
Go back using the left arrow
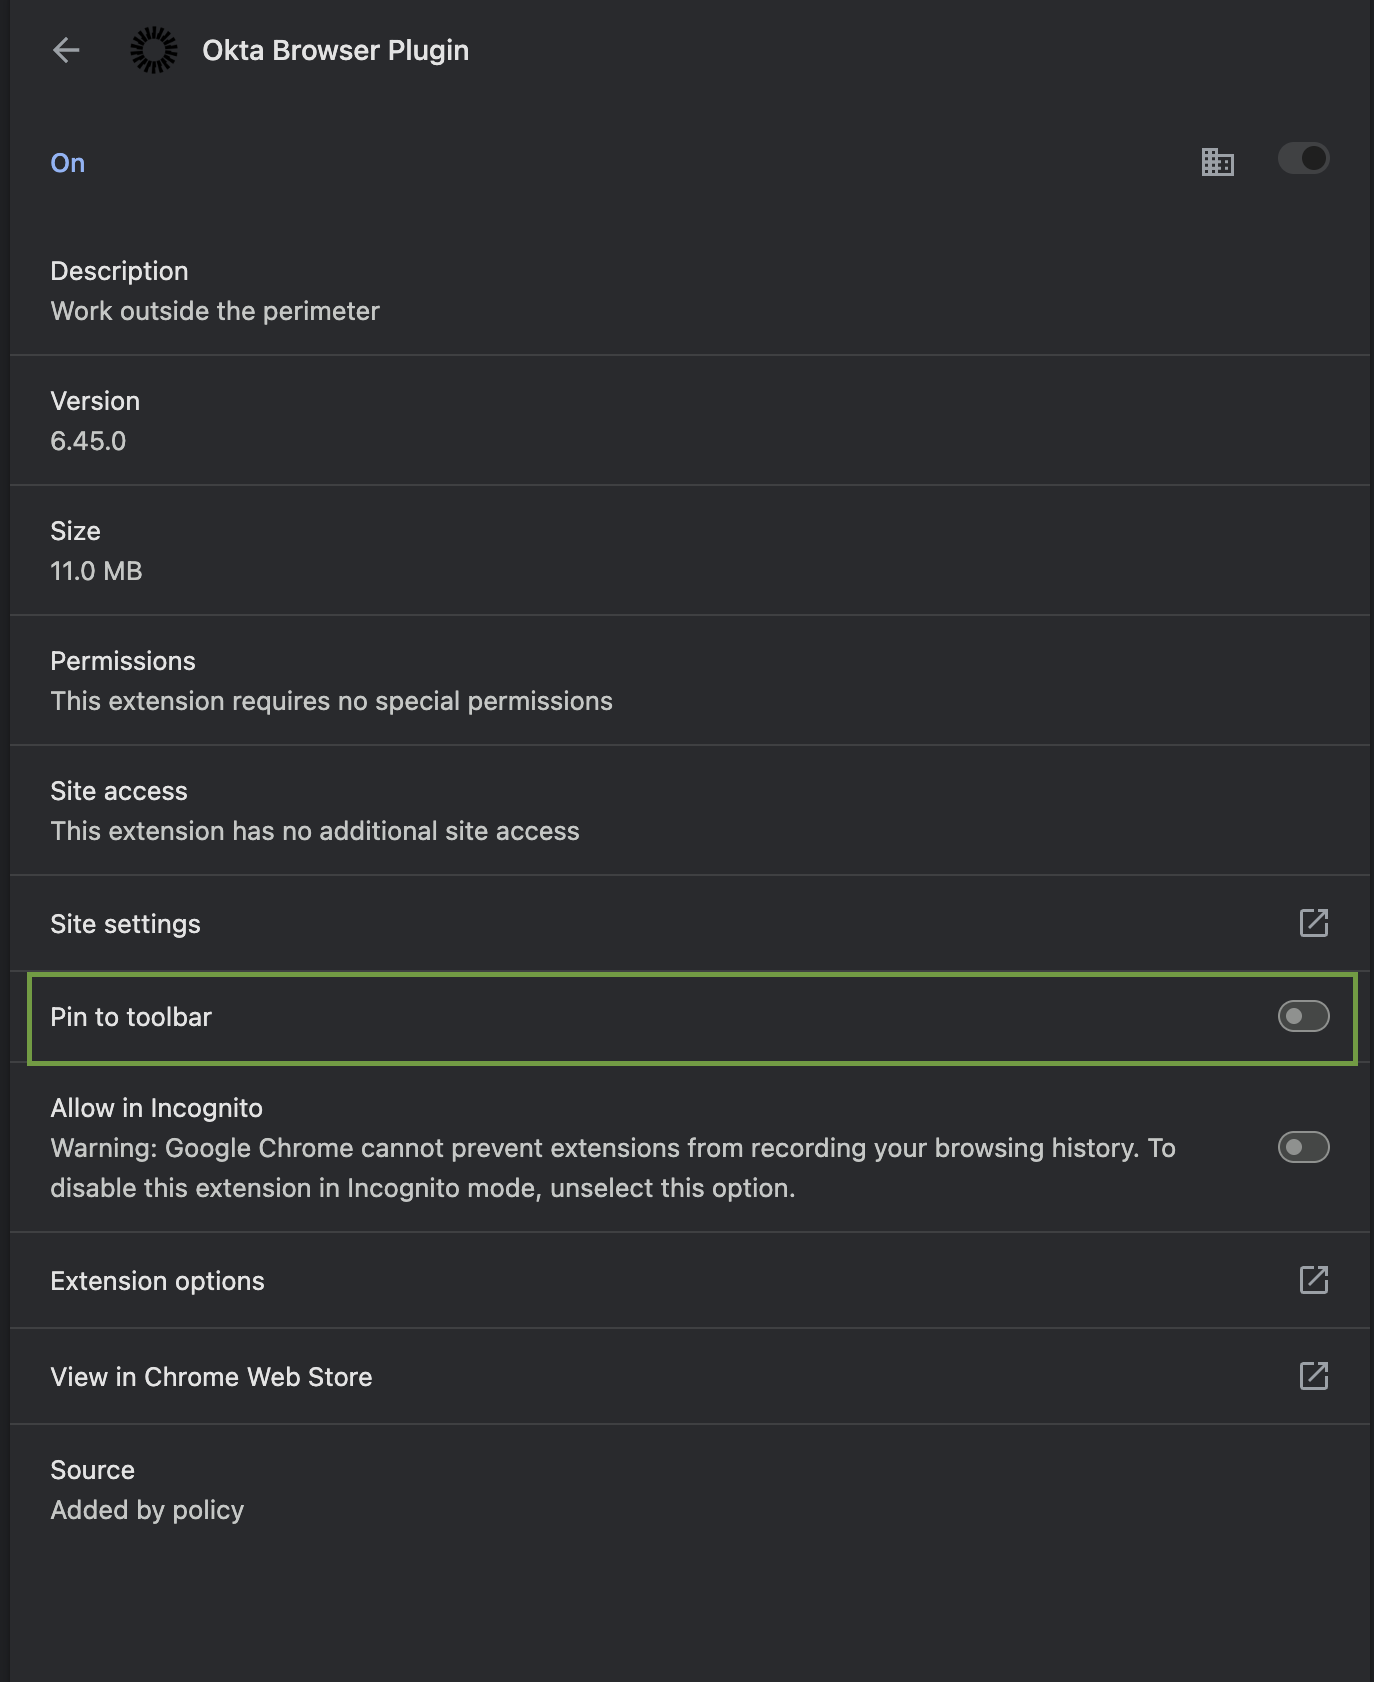point(66,50)
